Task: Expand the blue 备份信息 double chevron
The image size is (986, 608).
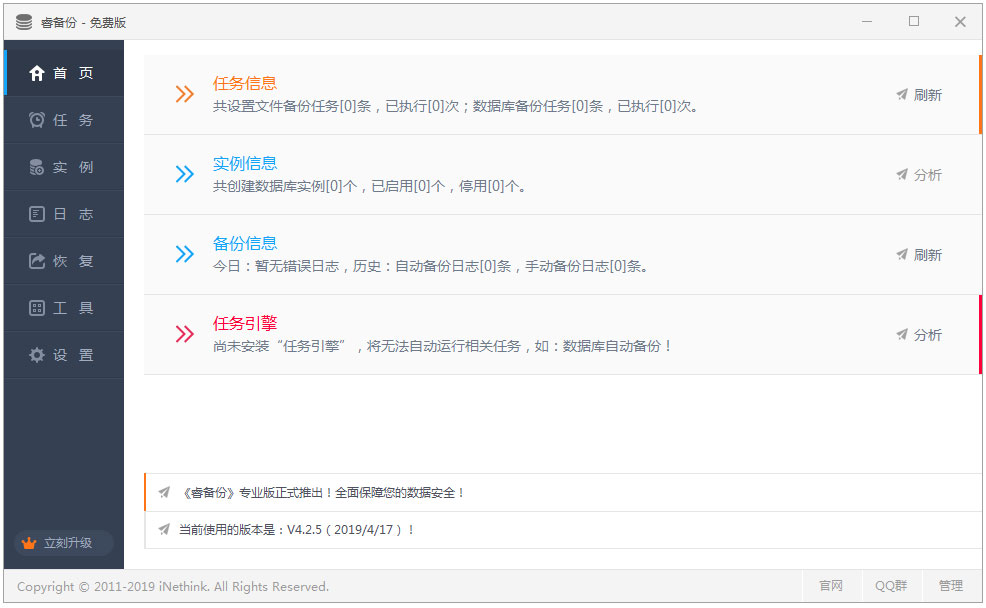Action: tap(185, 255)
